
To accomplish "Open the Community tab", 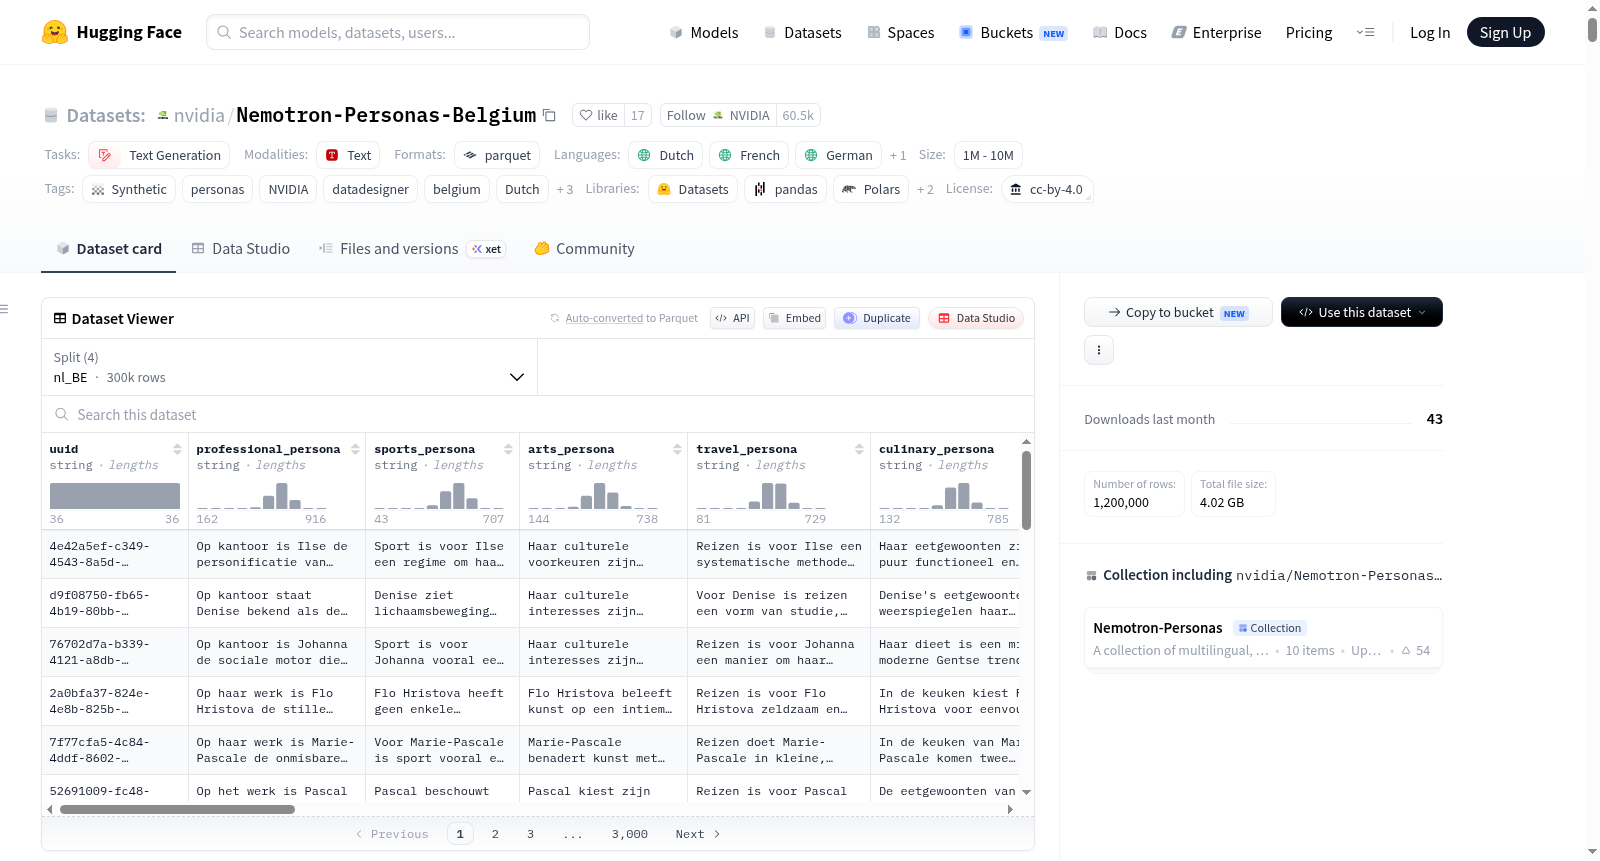I will 584,249.
